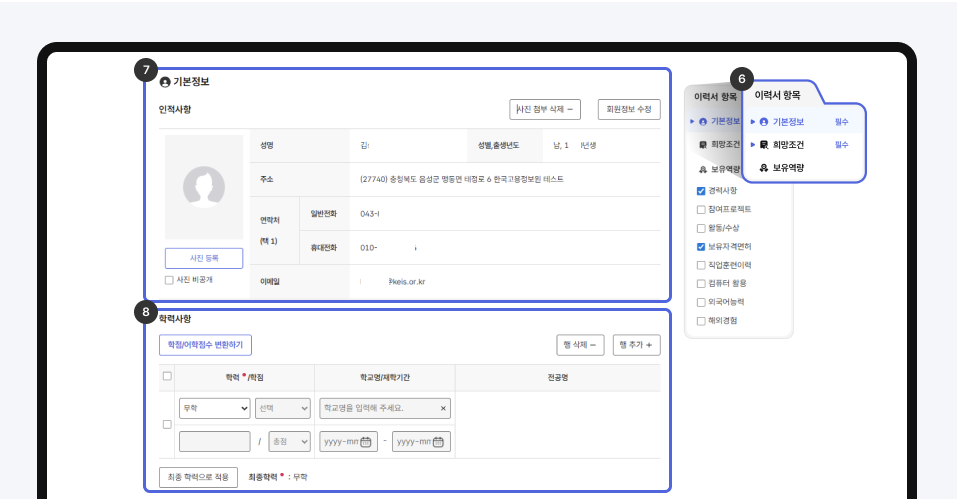Screen dimensions: 961x499
Task: Click the email value ending keis.or.kr
Action: 407,282
